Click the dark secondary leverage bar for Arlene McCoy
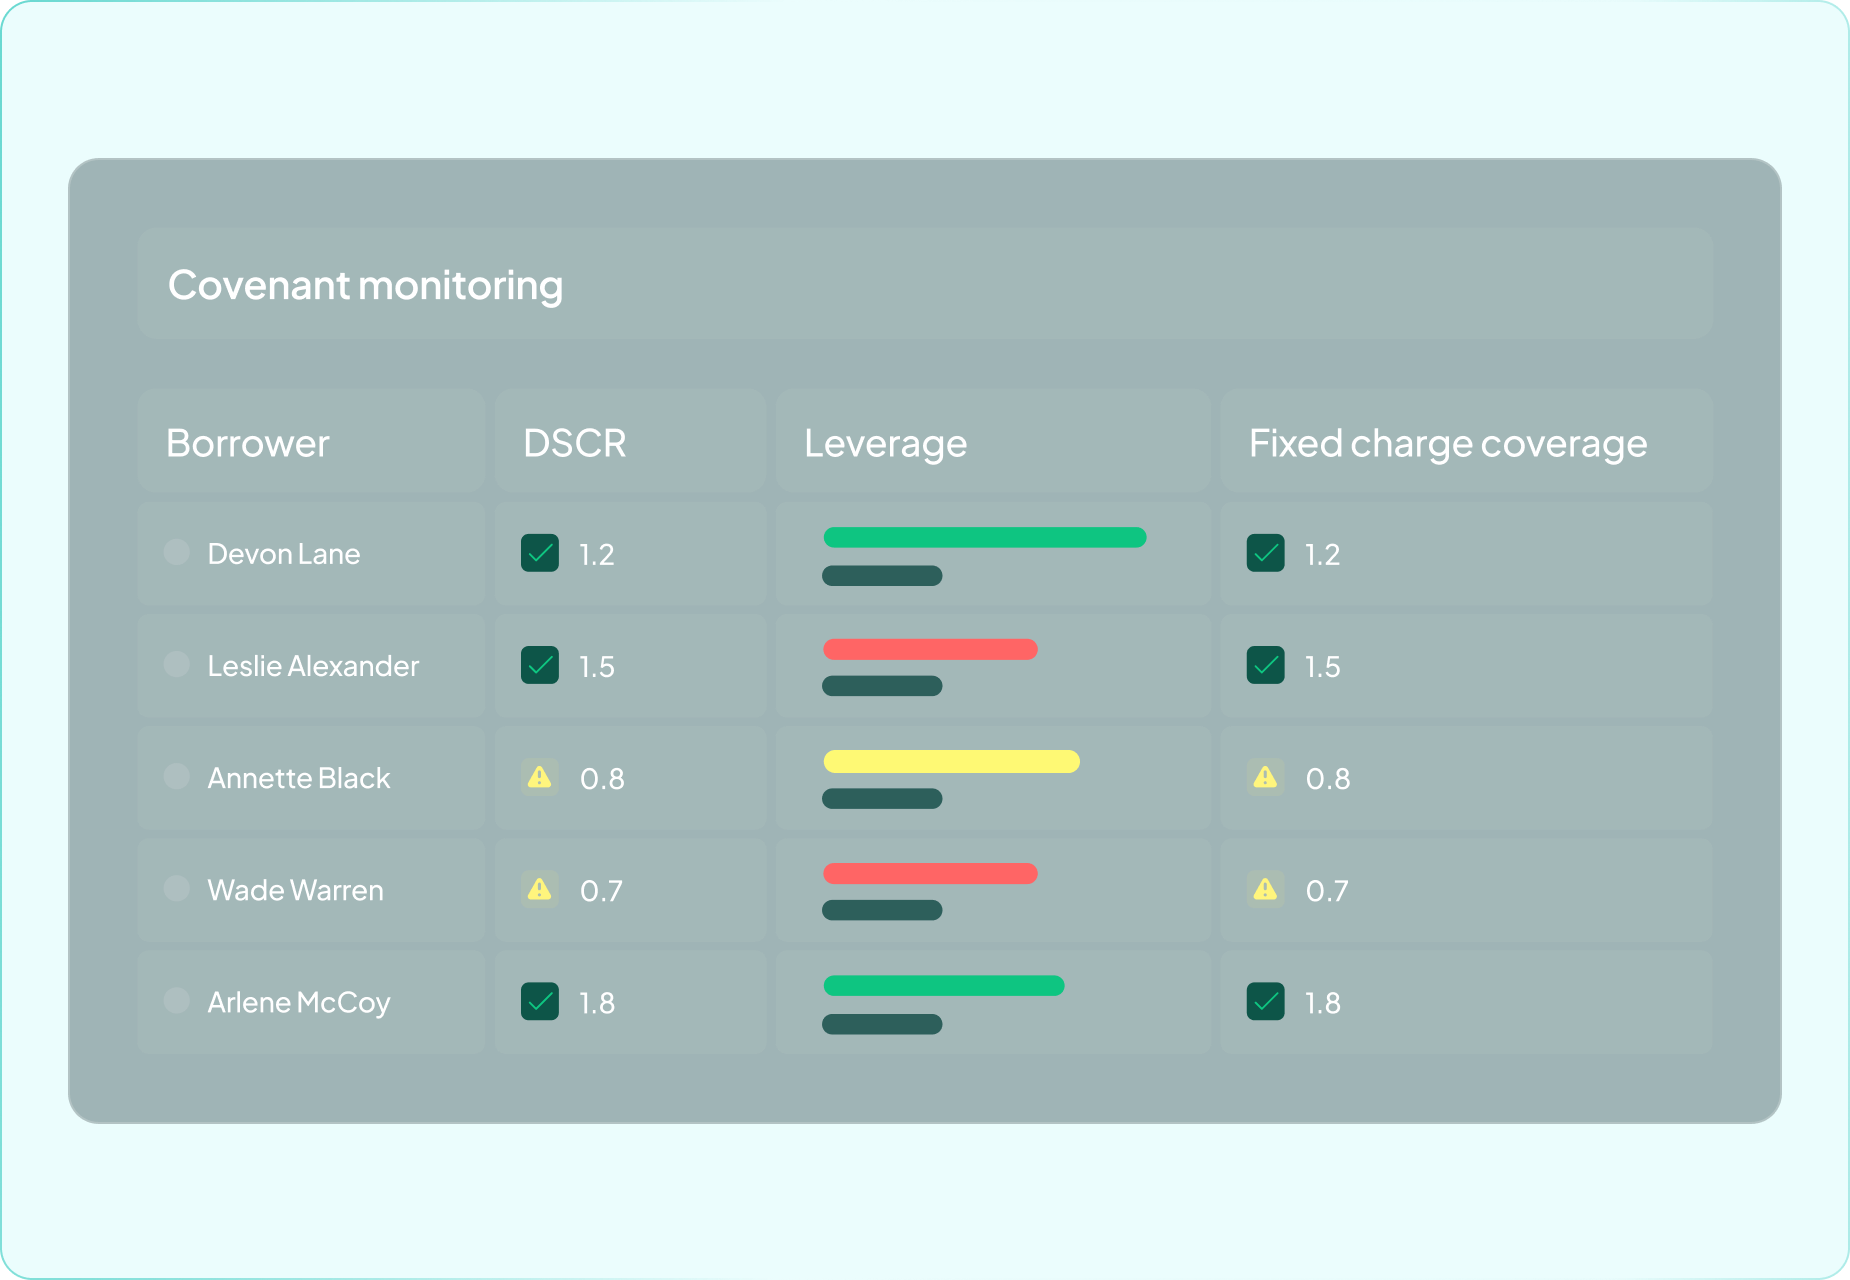 click(882, 1024)
